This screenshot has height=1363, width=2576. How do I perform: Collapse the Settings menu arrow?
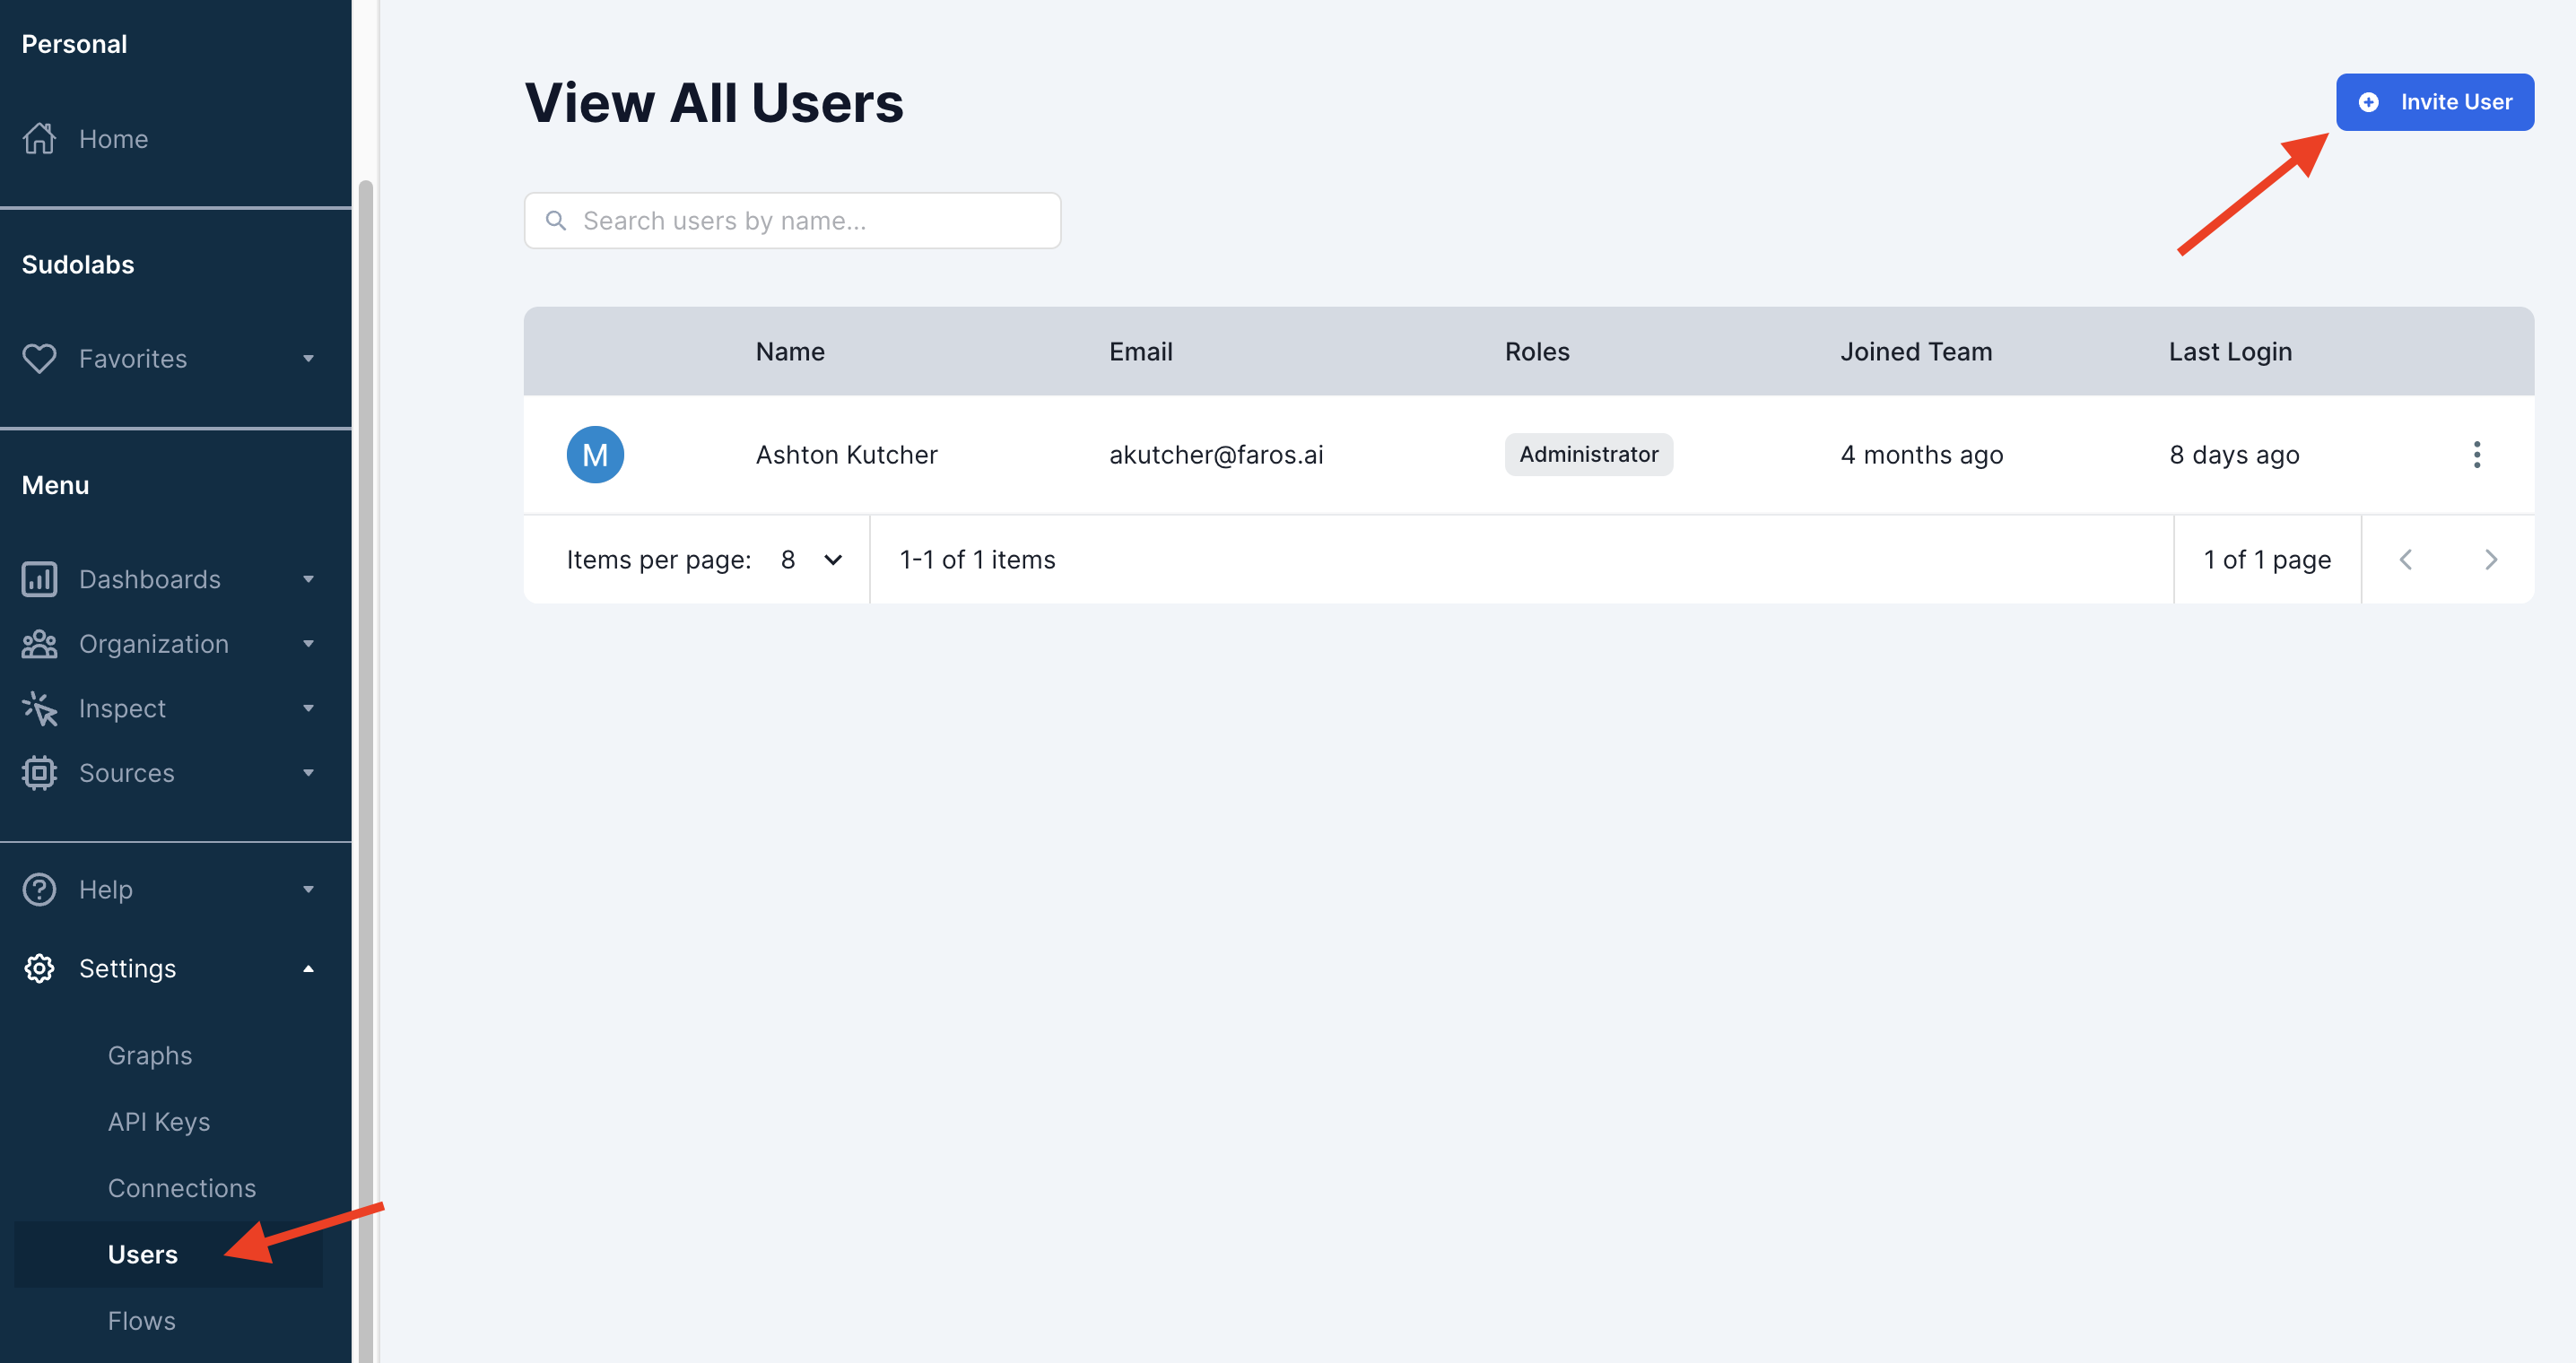[x=308, y=968]
